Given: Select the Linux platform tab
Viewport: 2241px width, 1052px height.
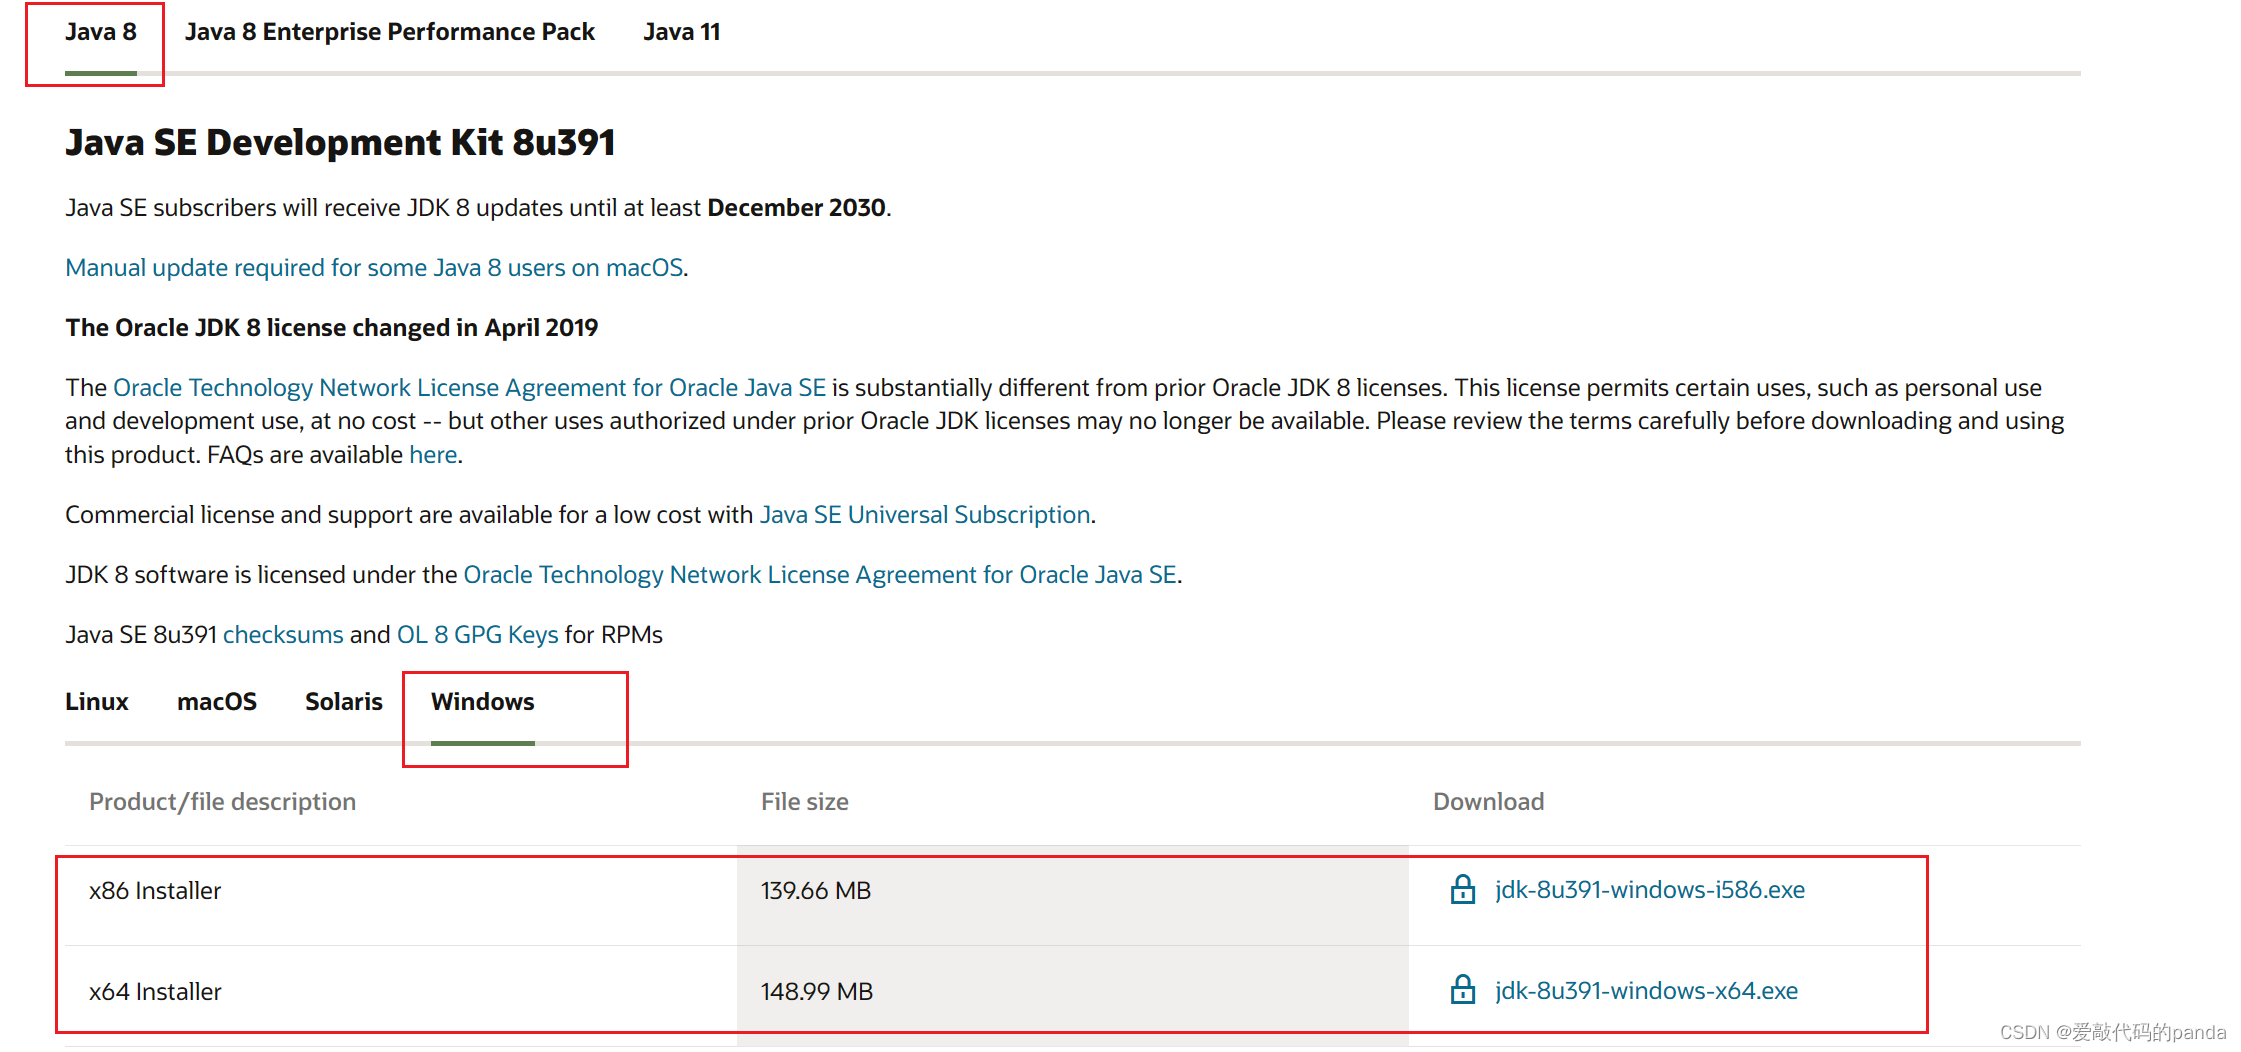Looking at the screenshot, I should click(97, 701).
